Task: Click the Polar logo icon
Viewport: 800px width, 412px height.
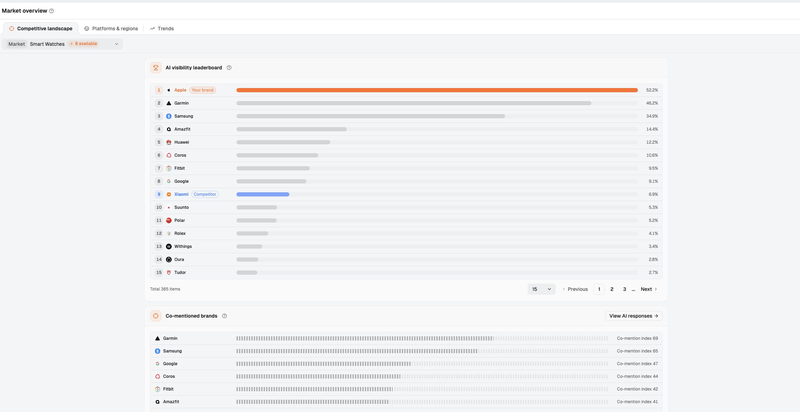Action: point(169,220)
